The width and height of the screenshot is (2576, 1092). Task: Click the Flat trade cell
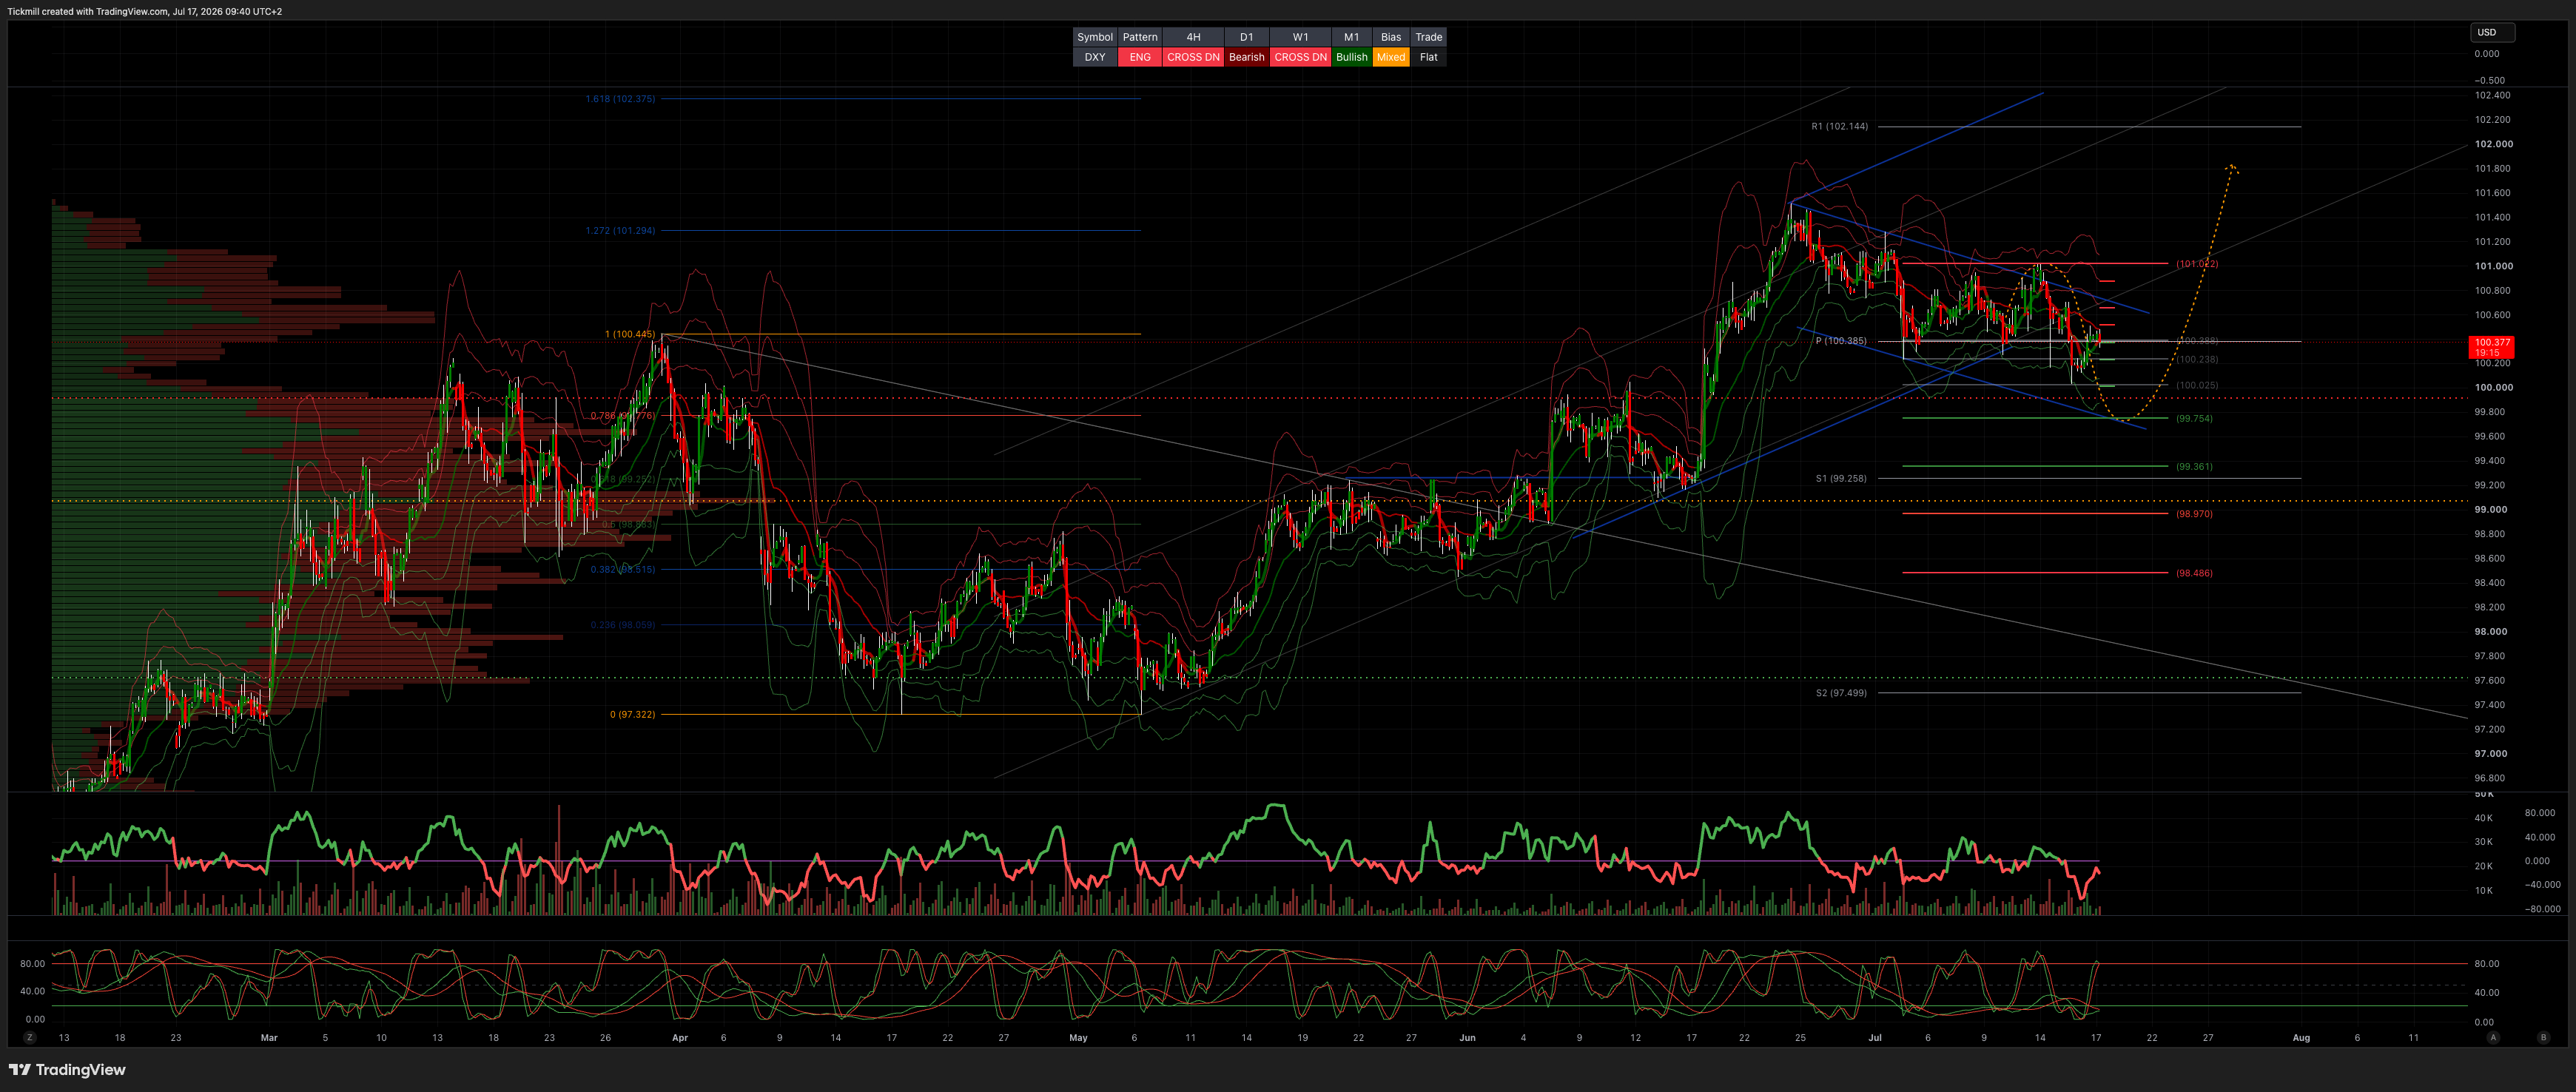(x=1428, y=57)
